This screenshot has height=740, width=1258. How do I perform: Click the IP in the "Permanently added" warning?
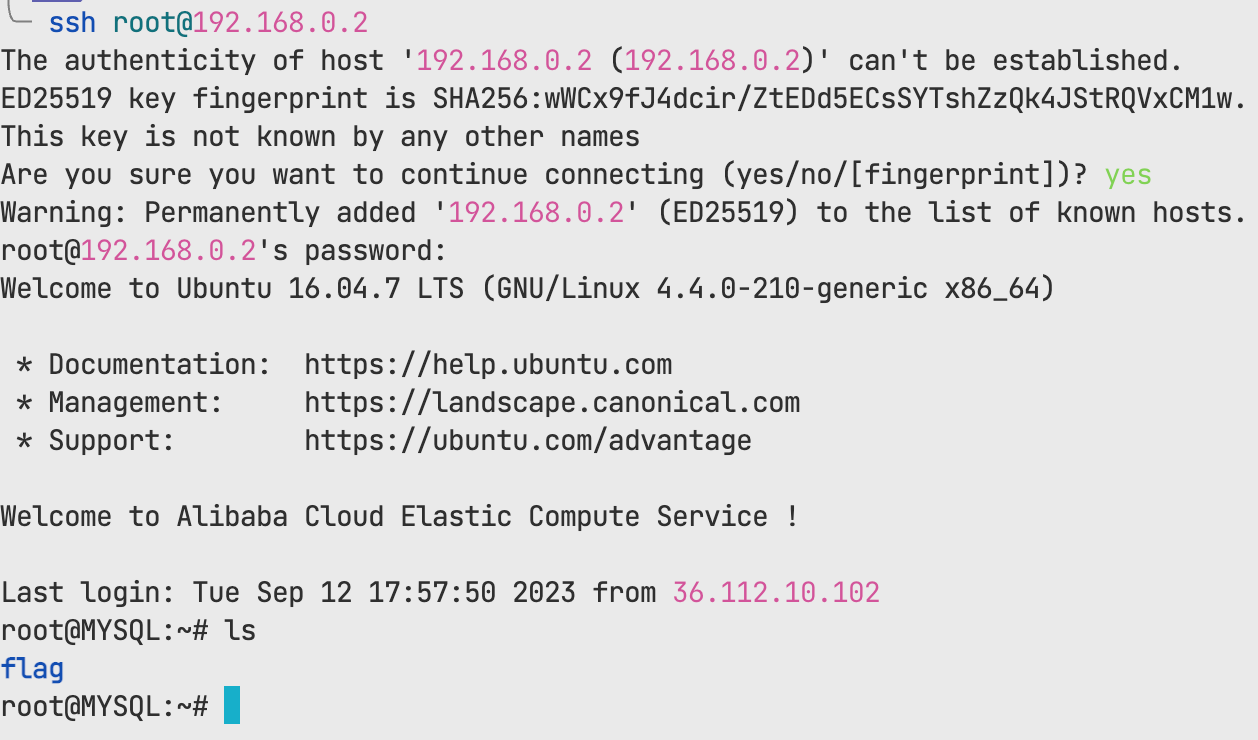click(x=536, y=213)
